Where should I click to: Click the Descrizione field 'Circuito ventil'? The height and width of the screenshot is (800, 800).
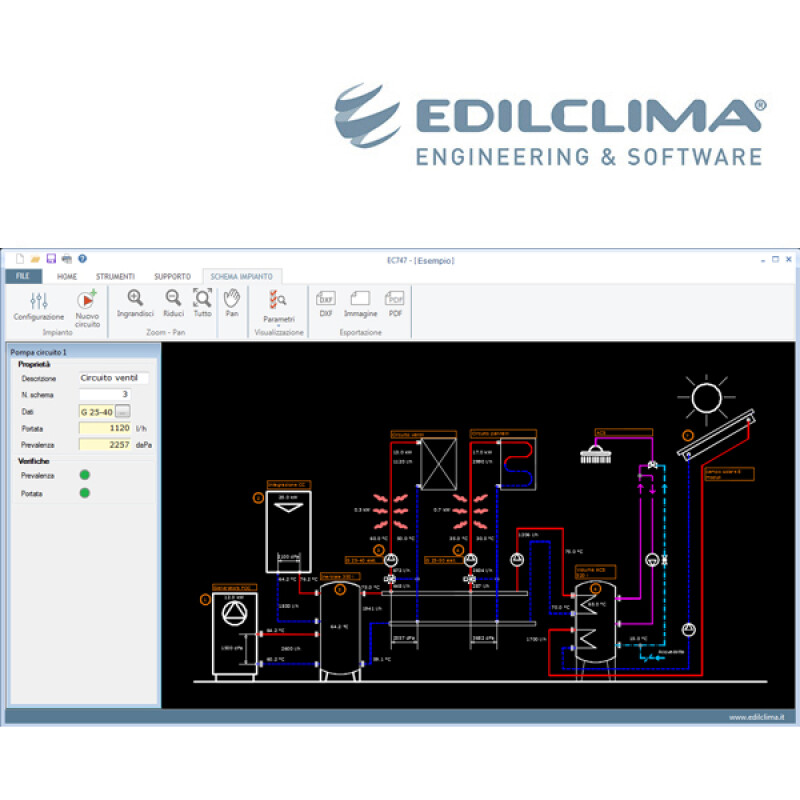click(x=113, y=378)
